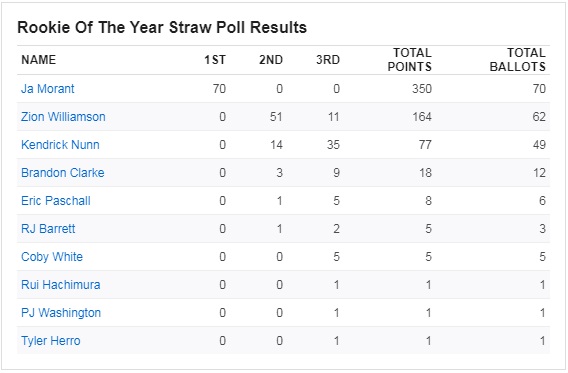Click the Rookie Of The Year title

click(x=162, y=28)
